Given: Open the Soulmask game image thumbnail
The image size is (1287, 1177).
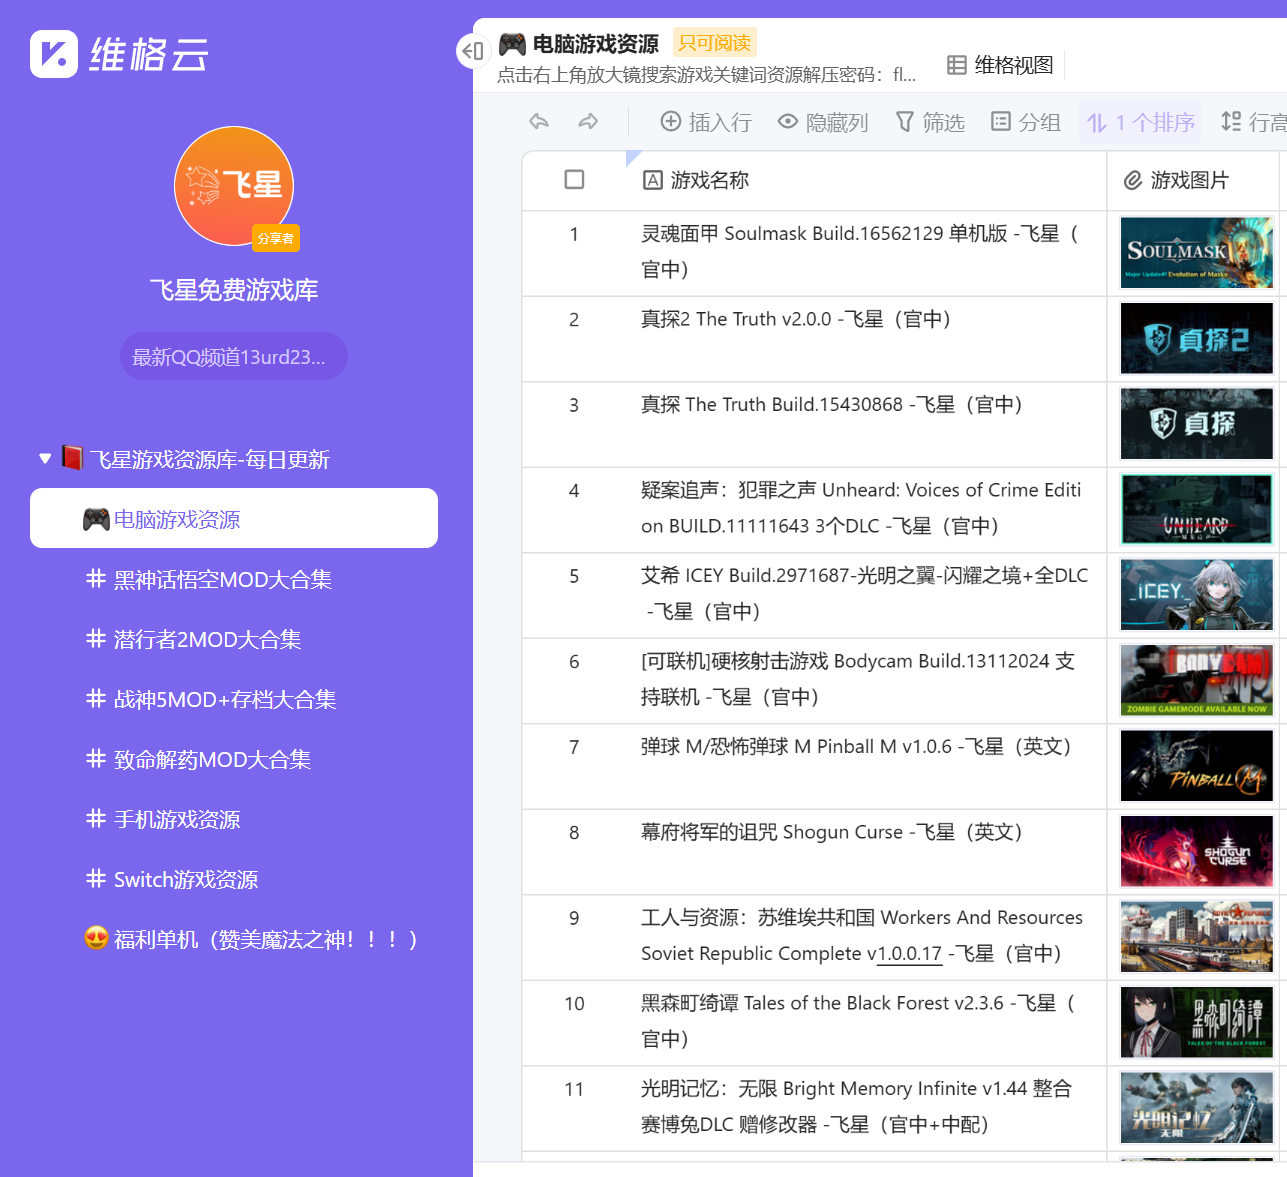Looking at the screenshot, I should click(x=1196, y=253).
